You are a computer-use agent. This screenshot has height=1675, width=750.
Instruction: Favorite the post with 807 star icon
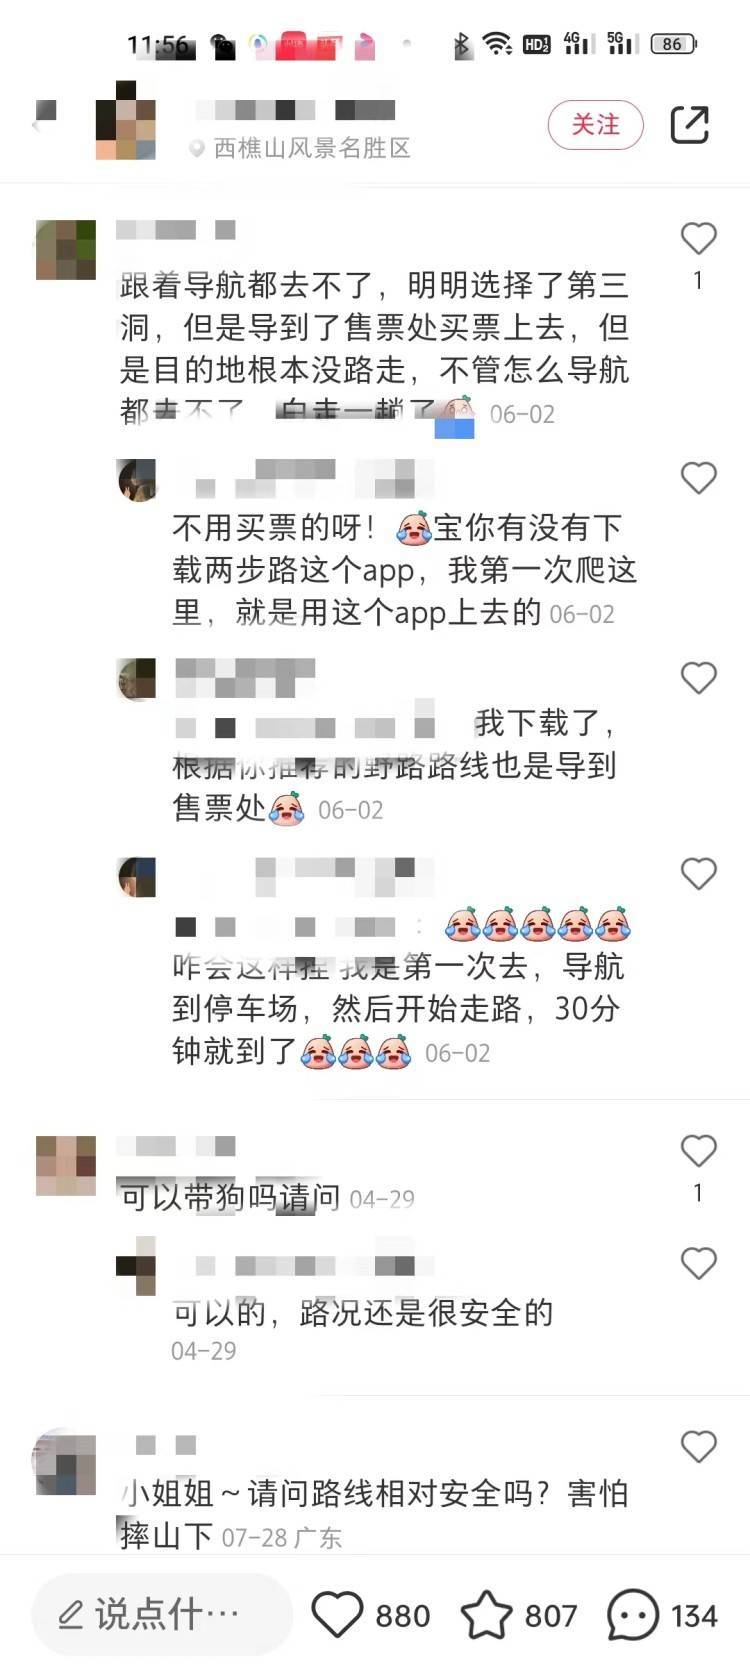[x=486, y=1615]
